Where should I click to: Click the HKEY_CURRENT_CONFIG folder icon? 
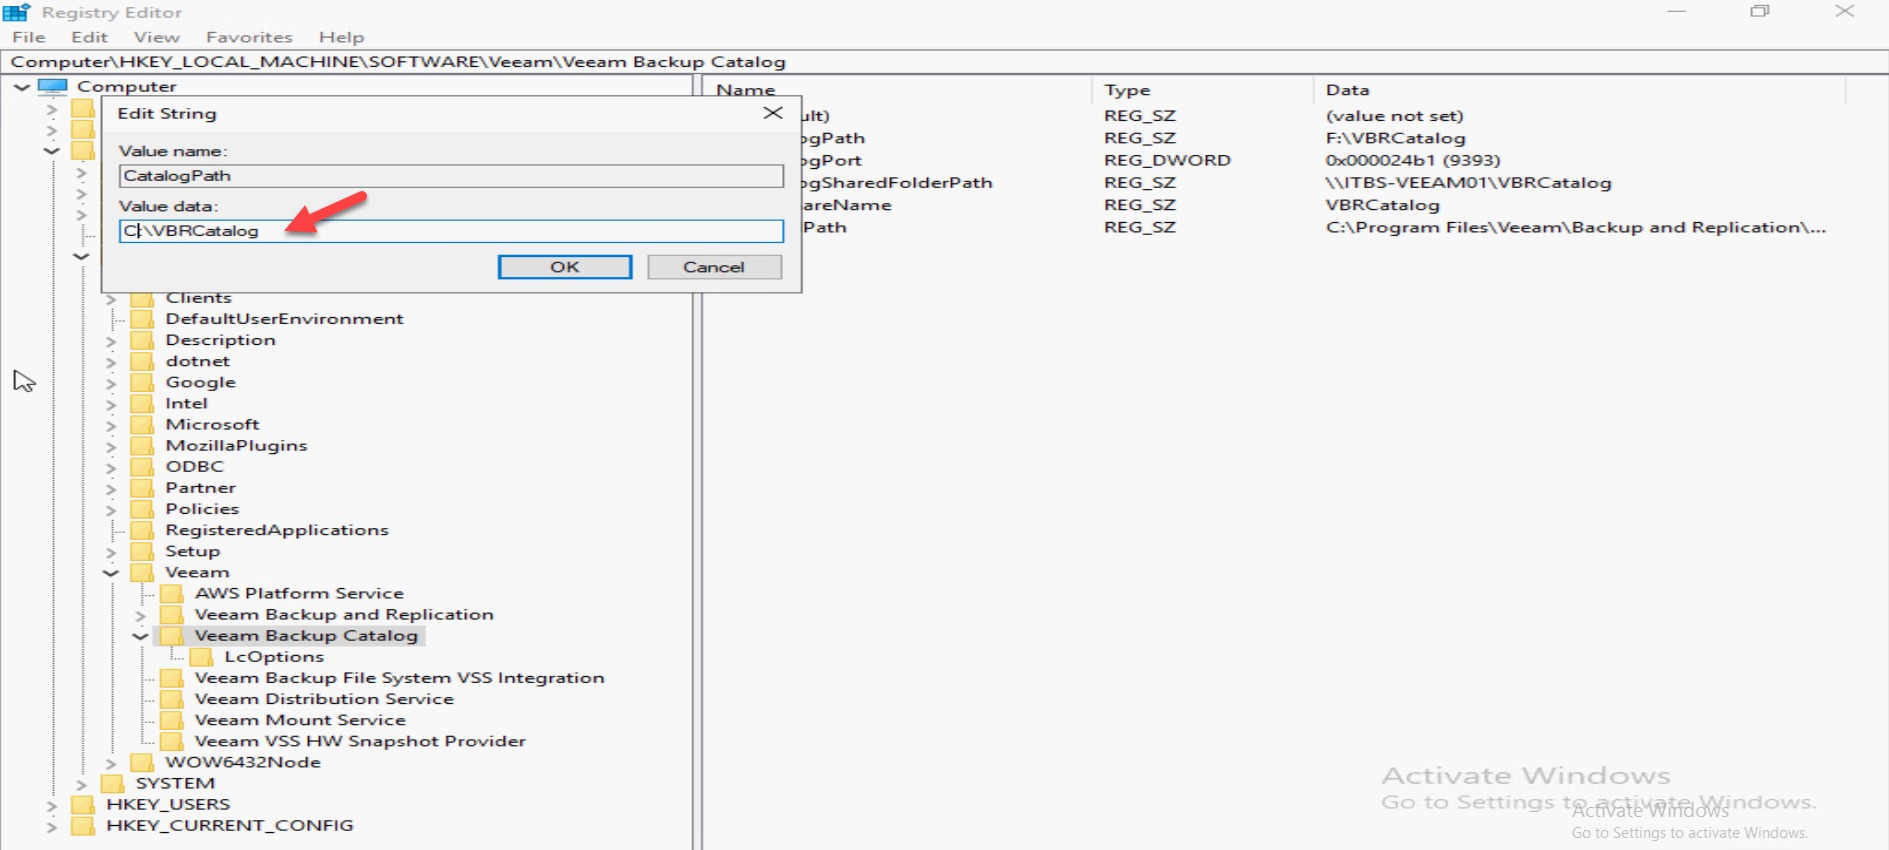84,826
